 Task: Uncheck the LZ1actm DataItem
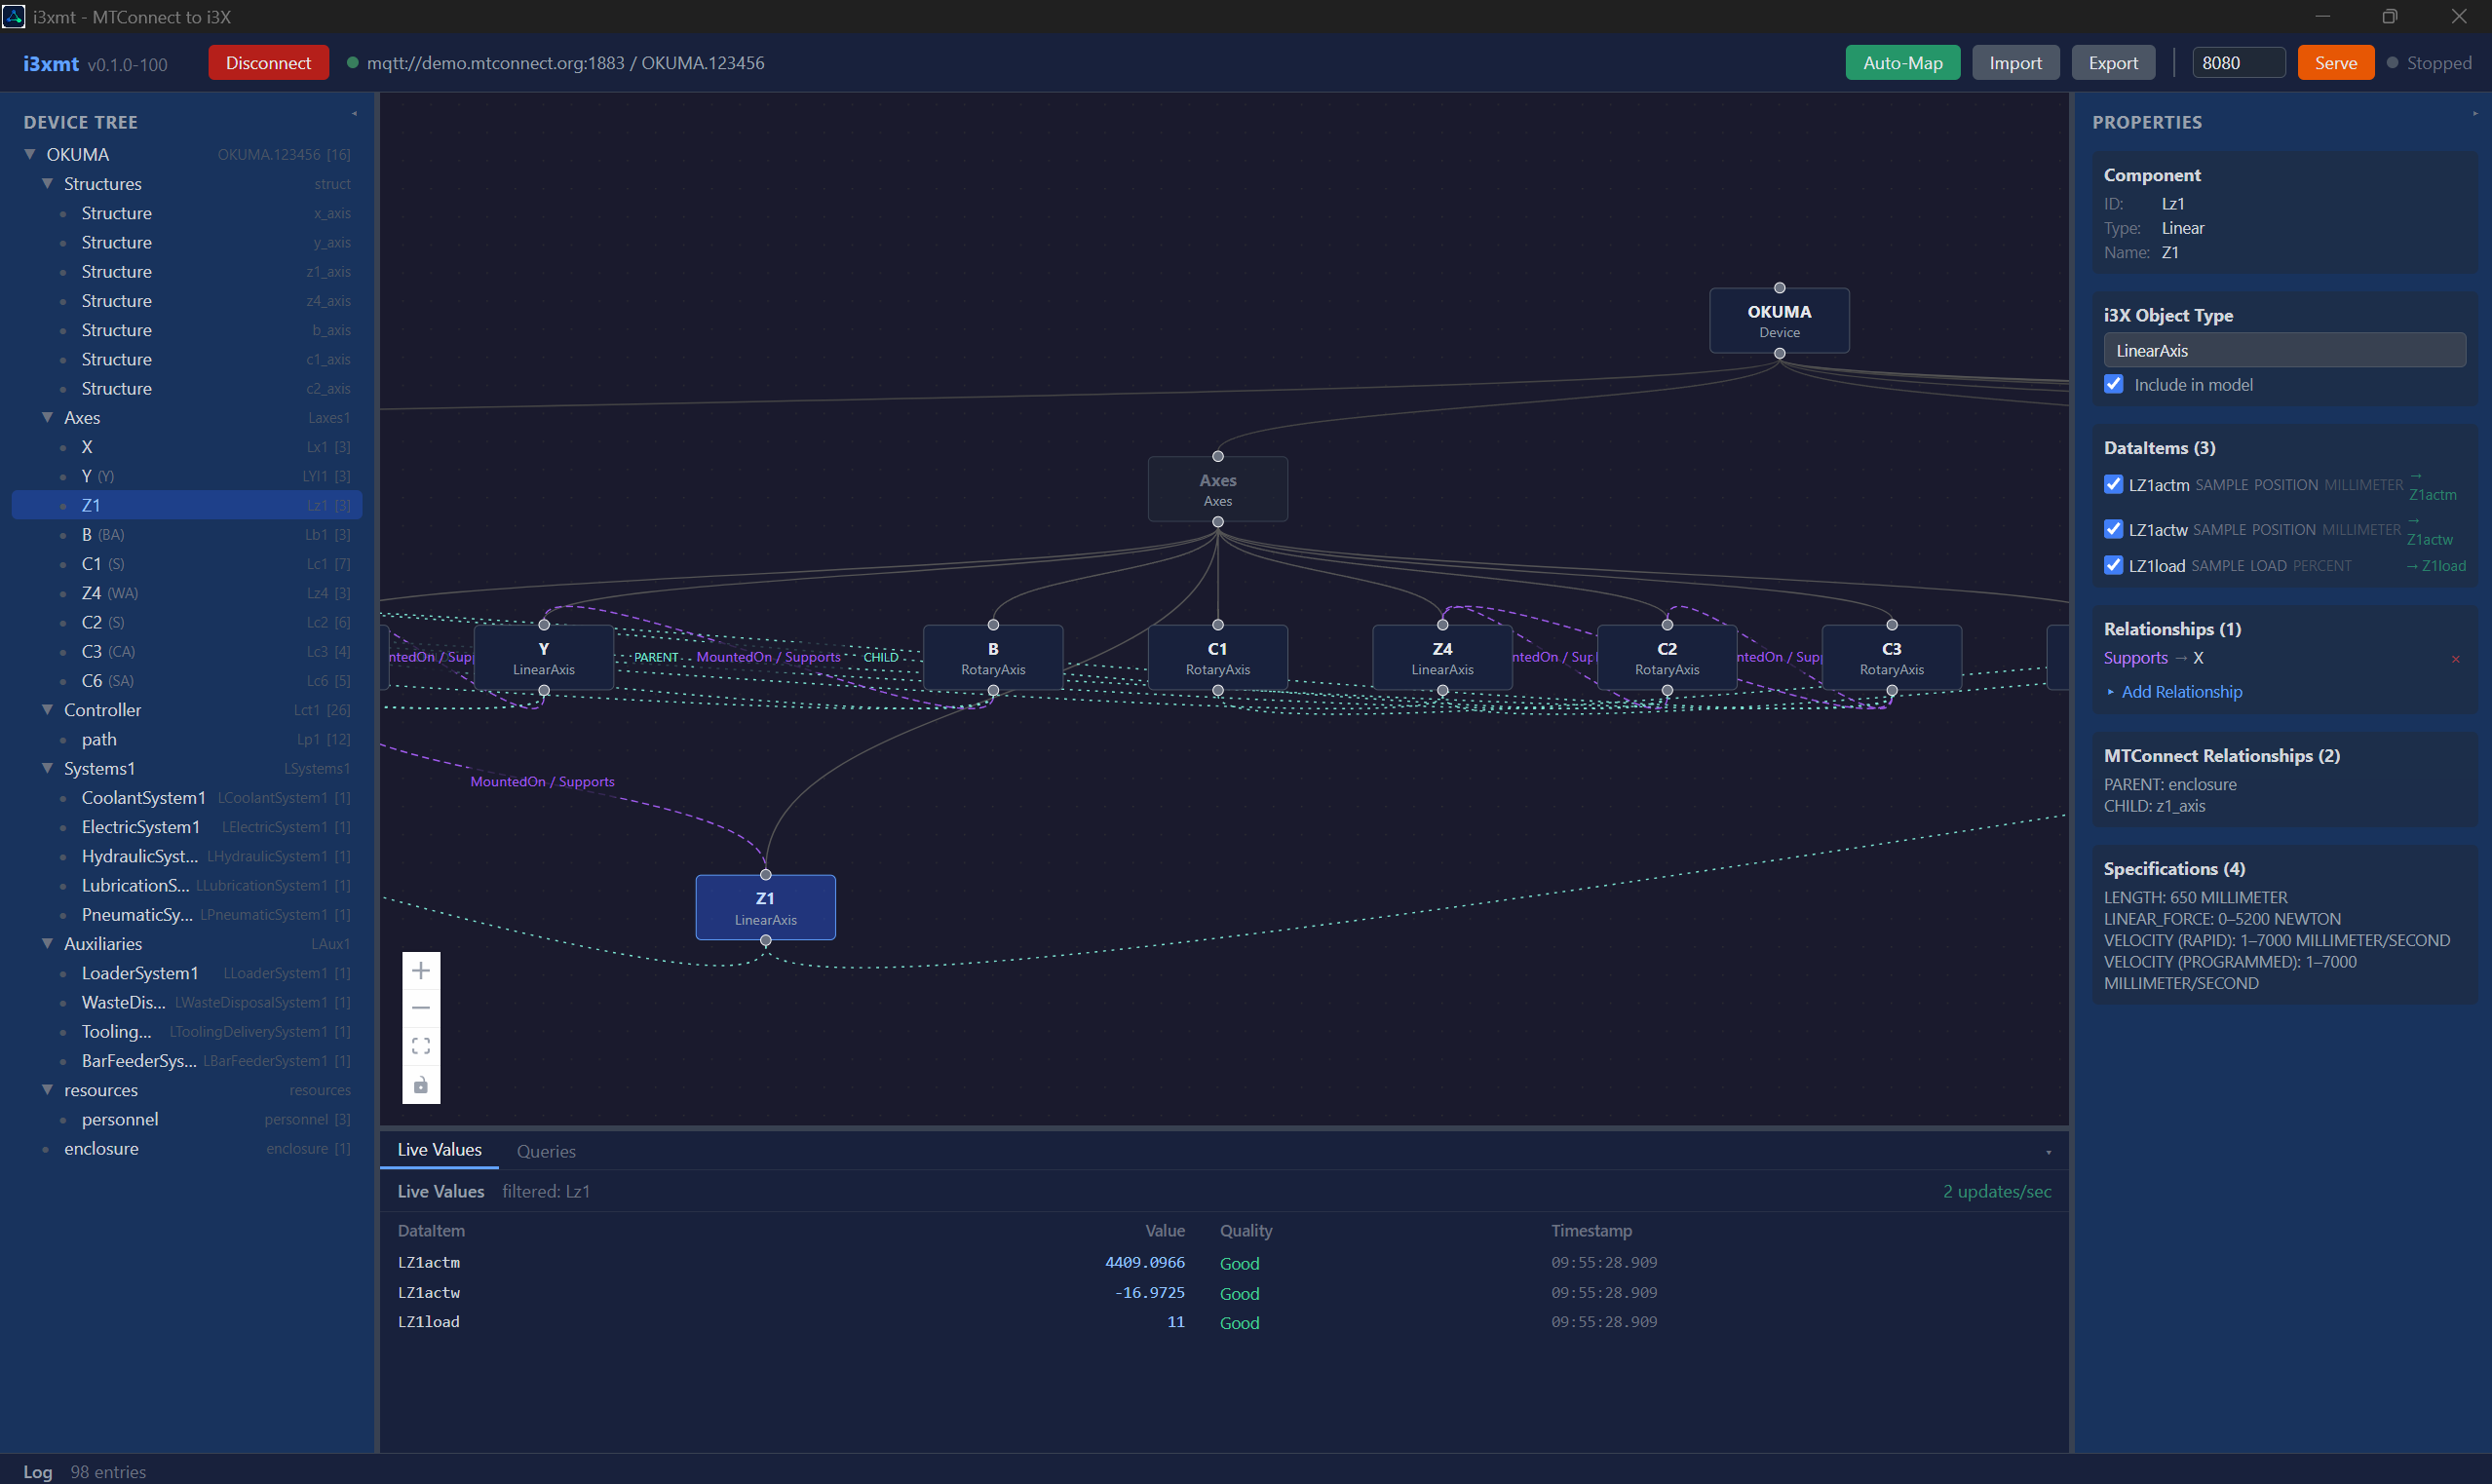2113,484
